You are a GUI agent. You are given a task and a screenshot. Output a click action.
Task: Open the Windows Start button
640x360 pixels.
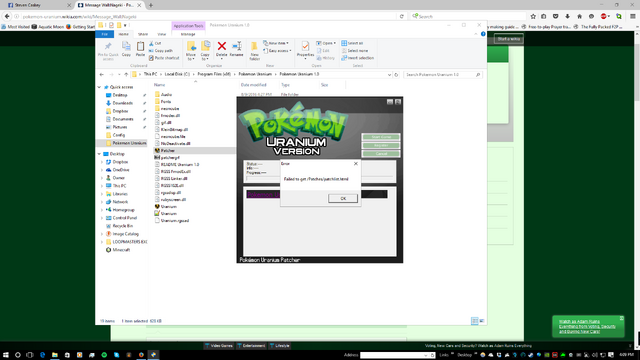click(6, 355)
